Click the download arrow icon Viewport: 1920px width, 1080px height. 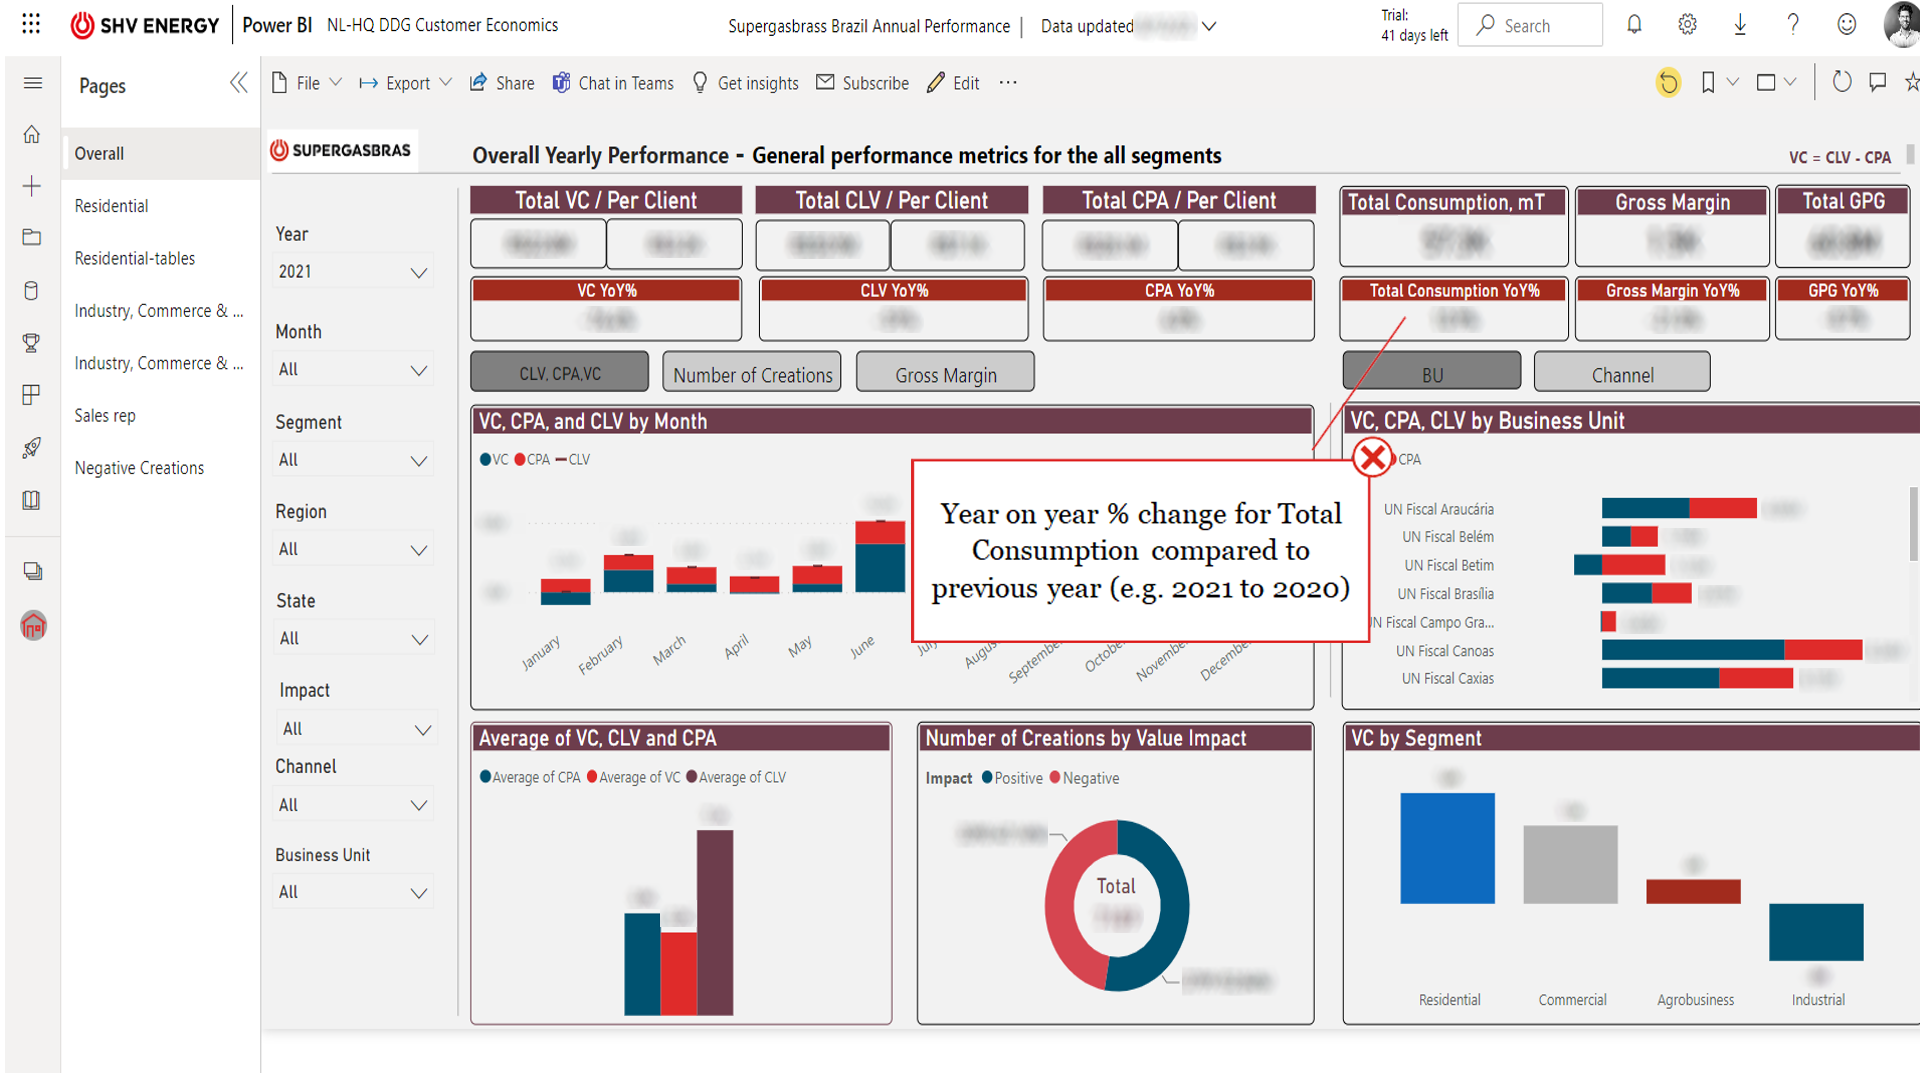click(1740, 25)
